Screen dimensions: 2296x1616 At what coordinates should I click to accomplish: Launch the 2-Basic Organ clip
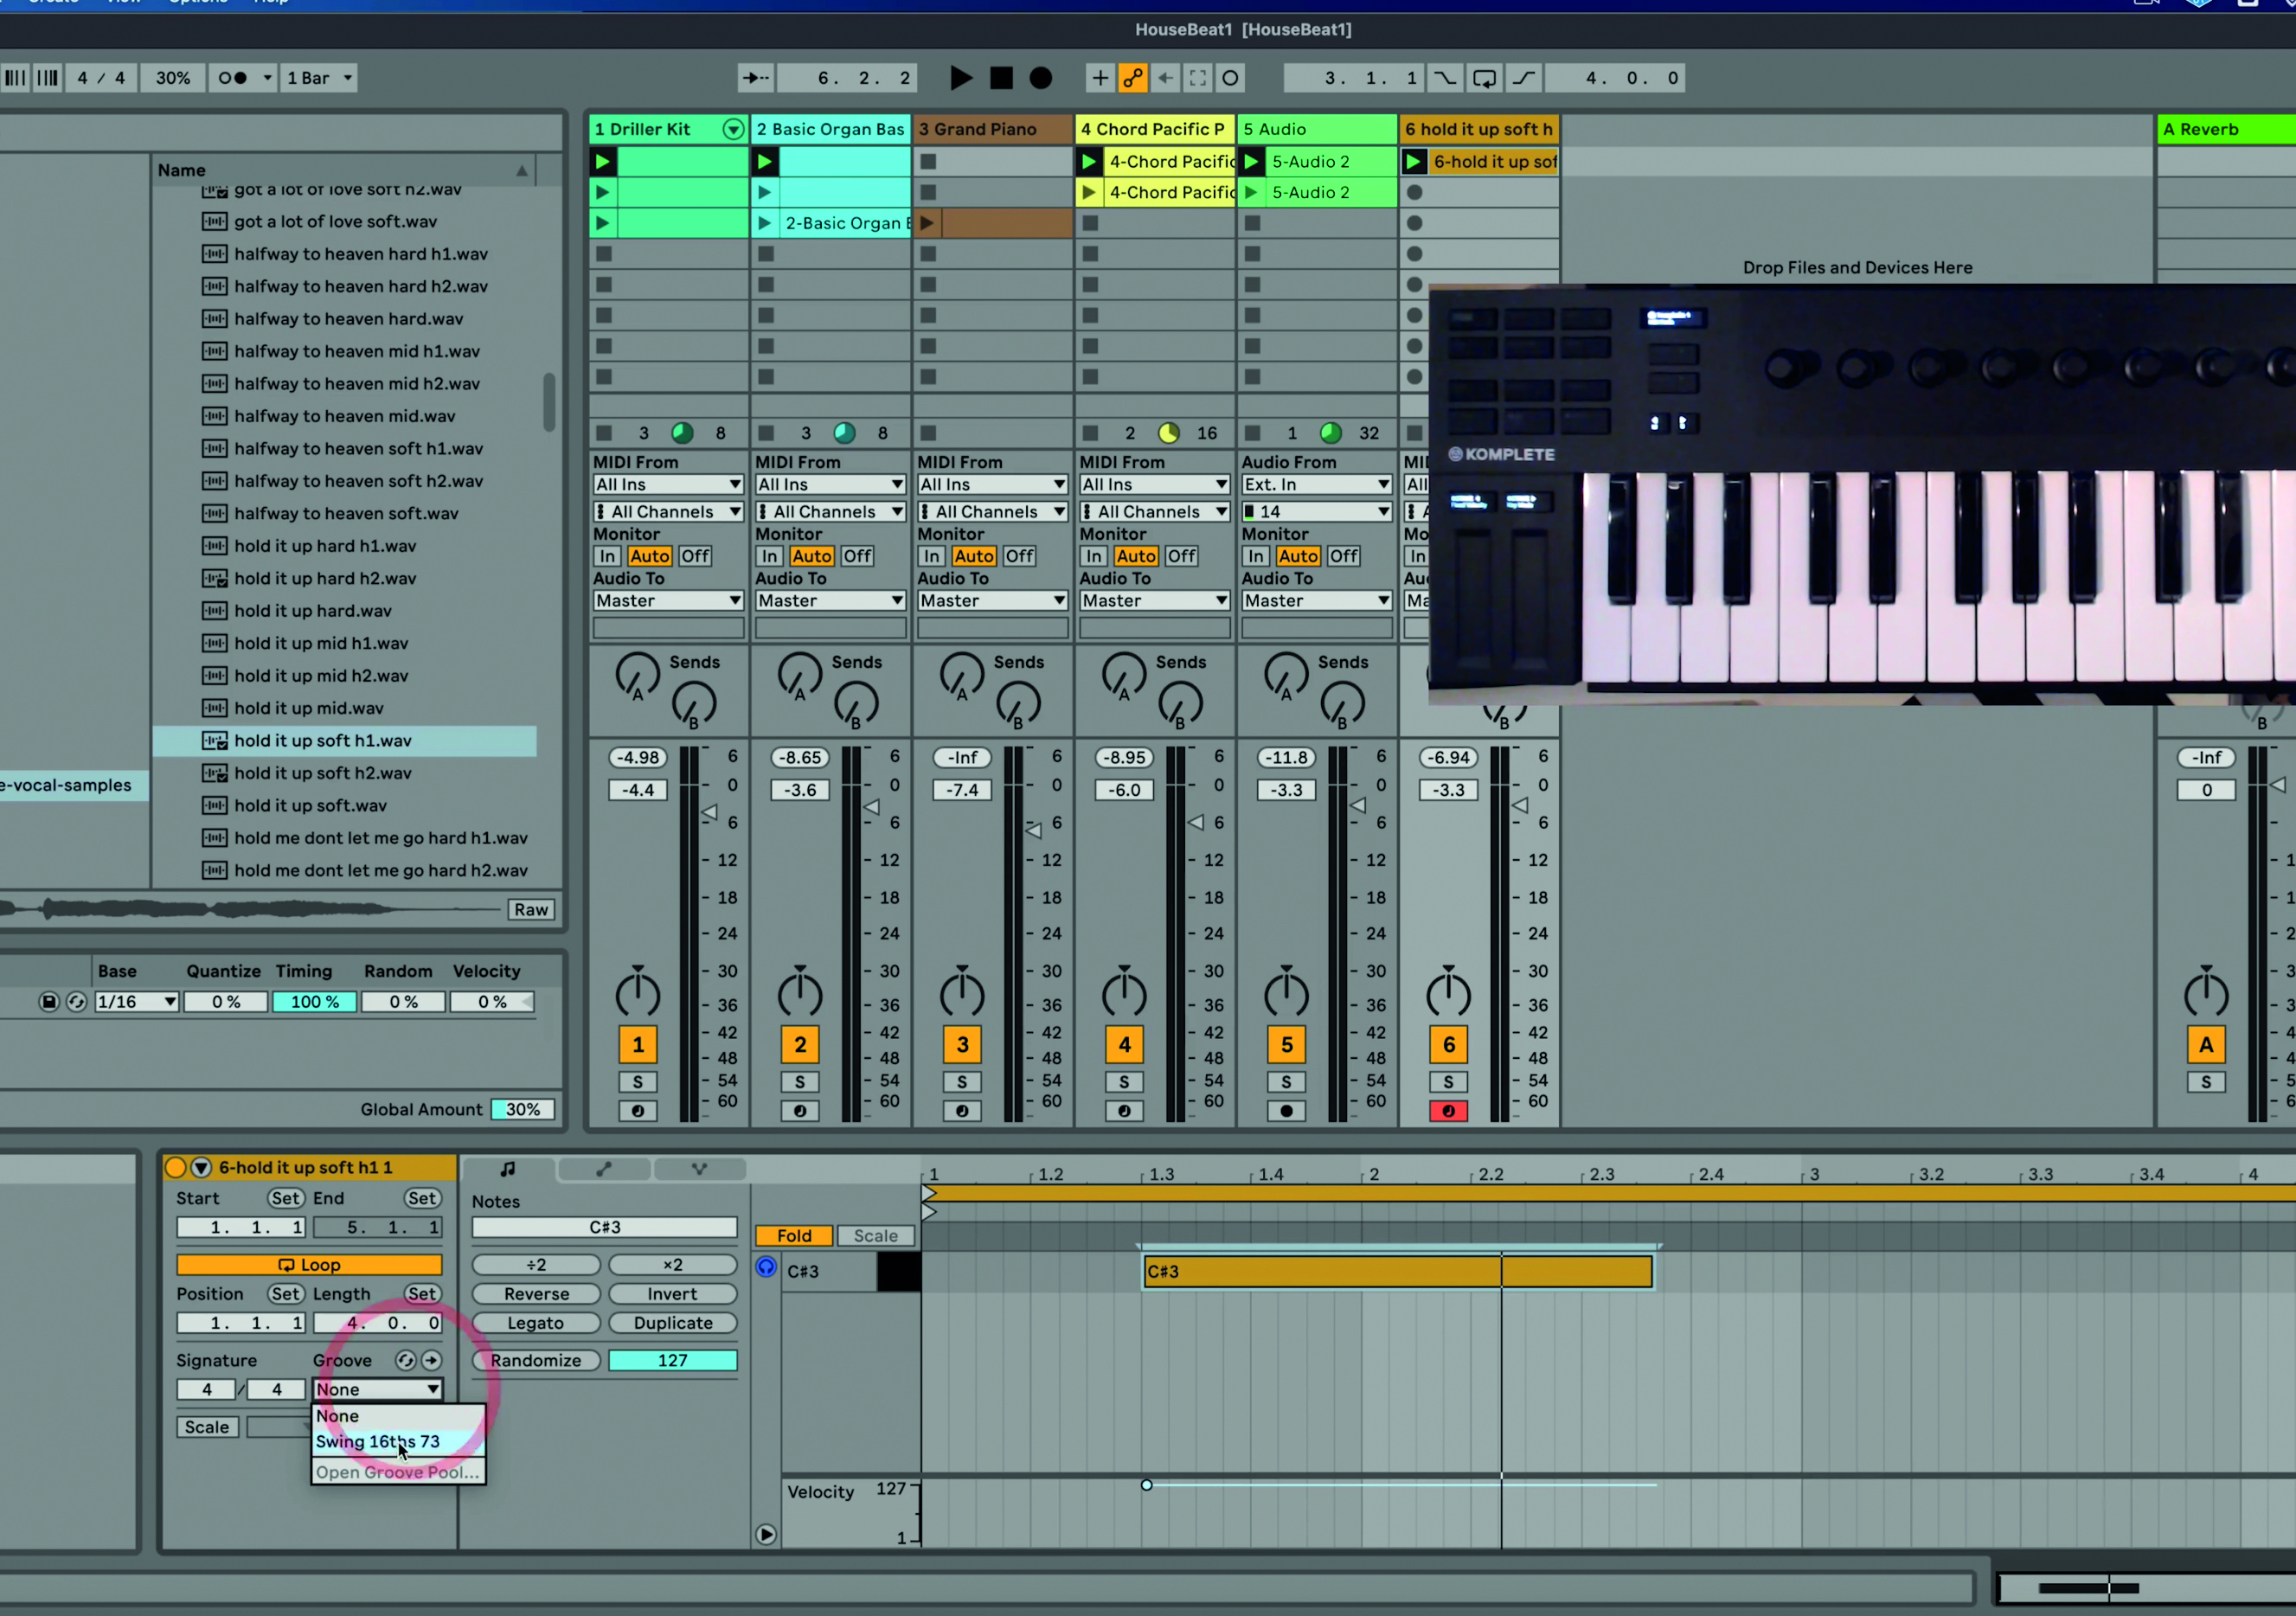point(765,223)
